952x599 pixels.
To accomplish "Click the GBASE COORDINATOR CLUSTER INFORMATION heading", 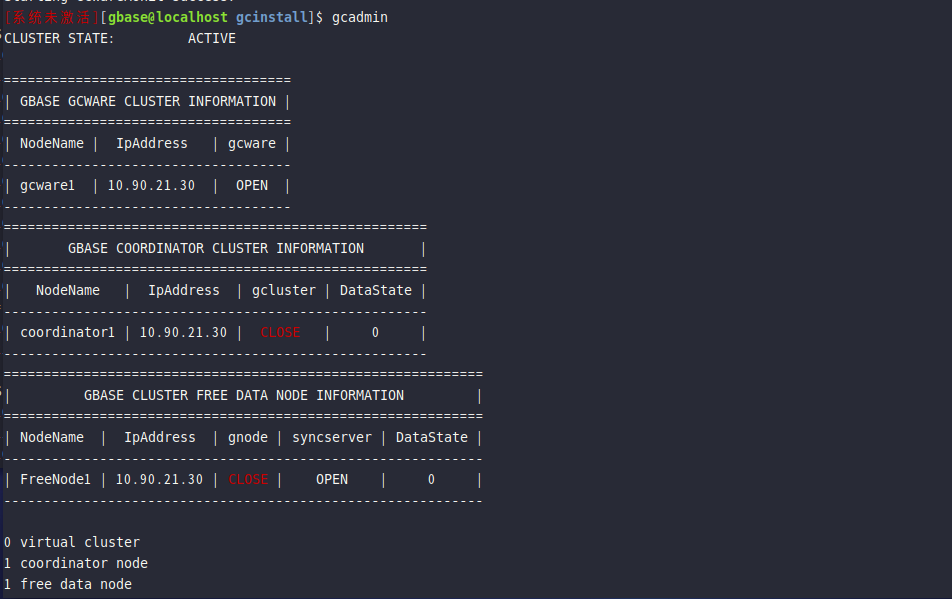I will click(x=216, y=248).
